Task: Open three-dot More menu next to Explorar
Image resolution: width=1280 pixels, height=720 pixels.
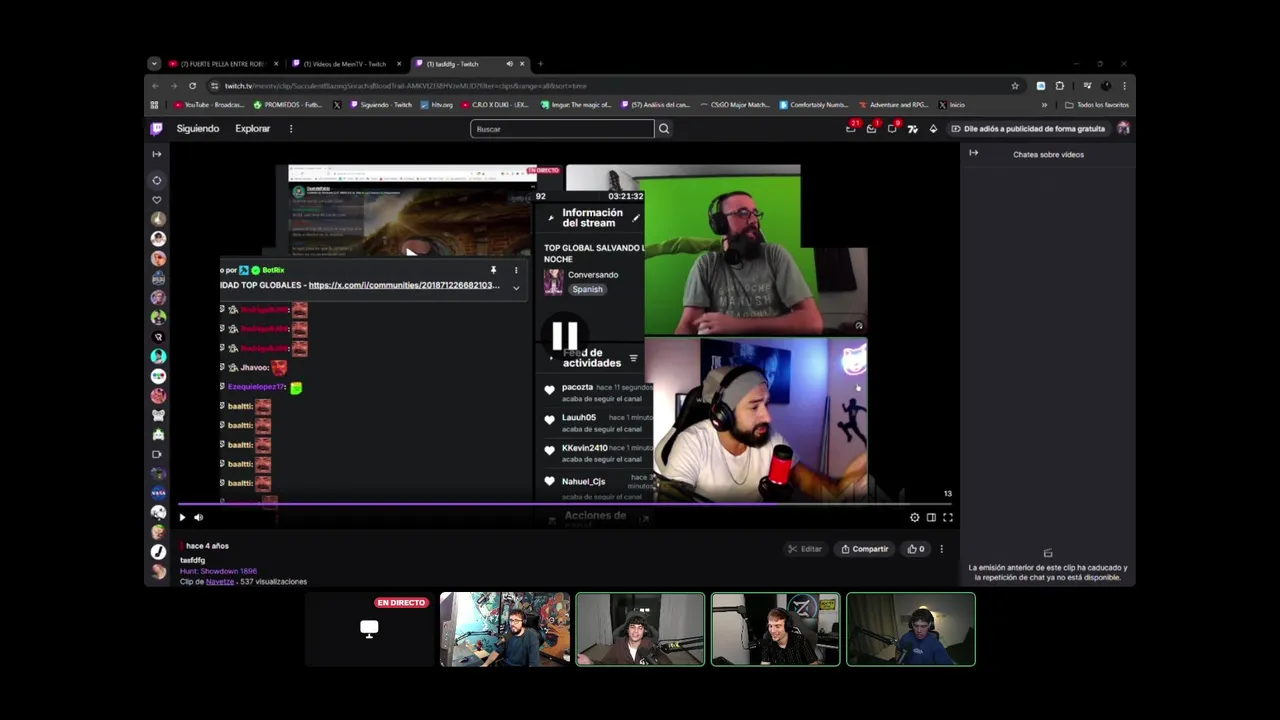Action: (291, 128)
